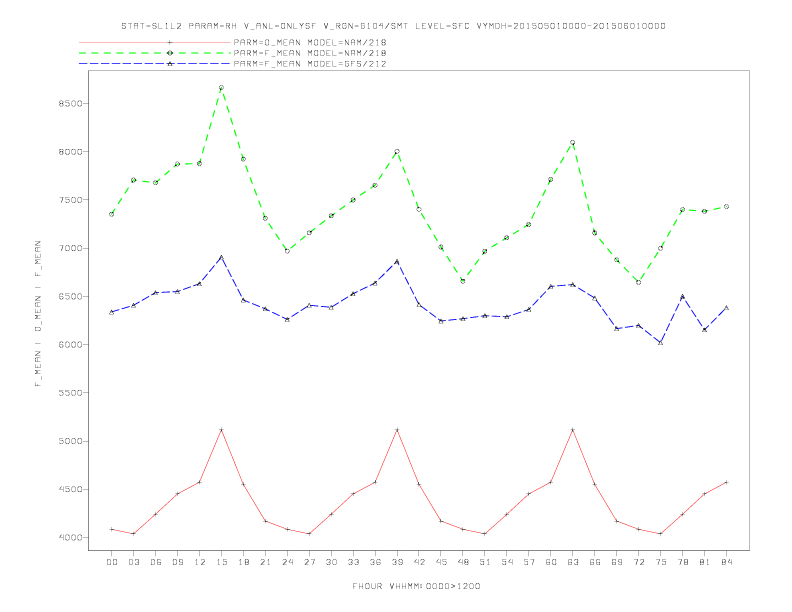Screen dimensions: 792x612
Task: Click x-axis tick label 30
Action: pyautogui.click(x=331, y=562)
